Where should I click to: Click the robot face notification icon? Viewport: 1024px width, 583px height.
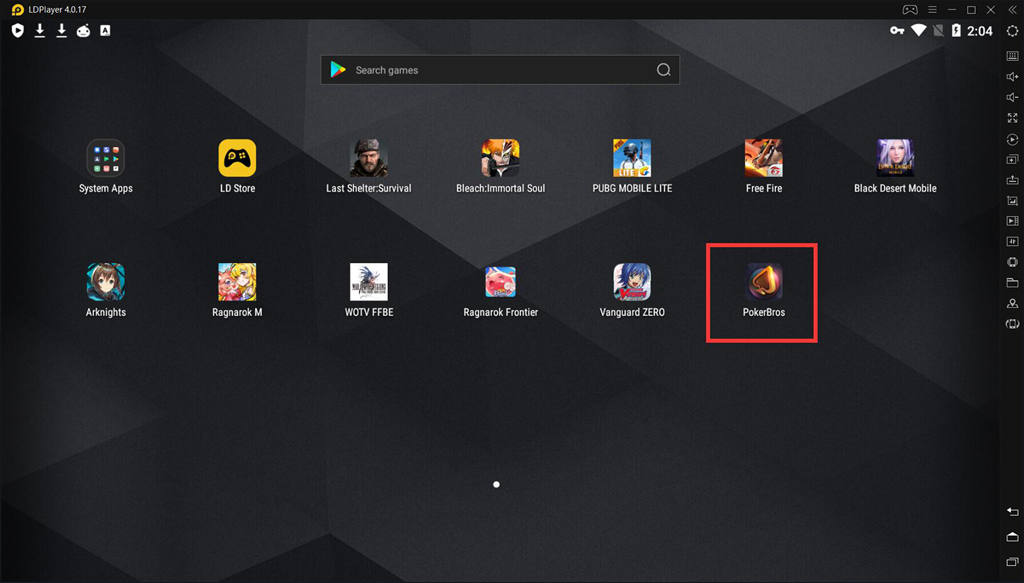84,31
